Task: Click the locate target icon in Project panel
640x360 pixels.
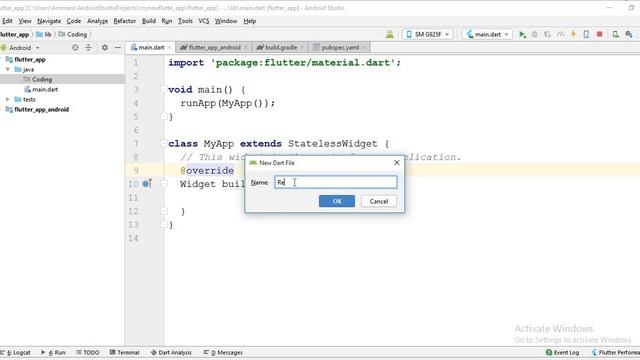Action: click(x=75, y=48)
